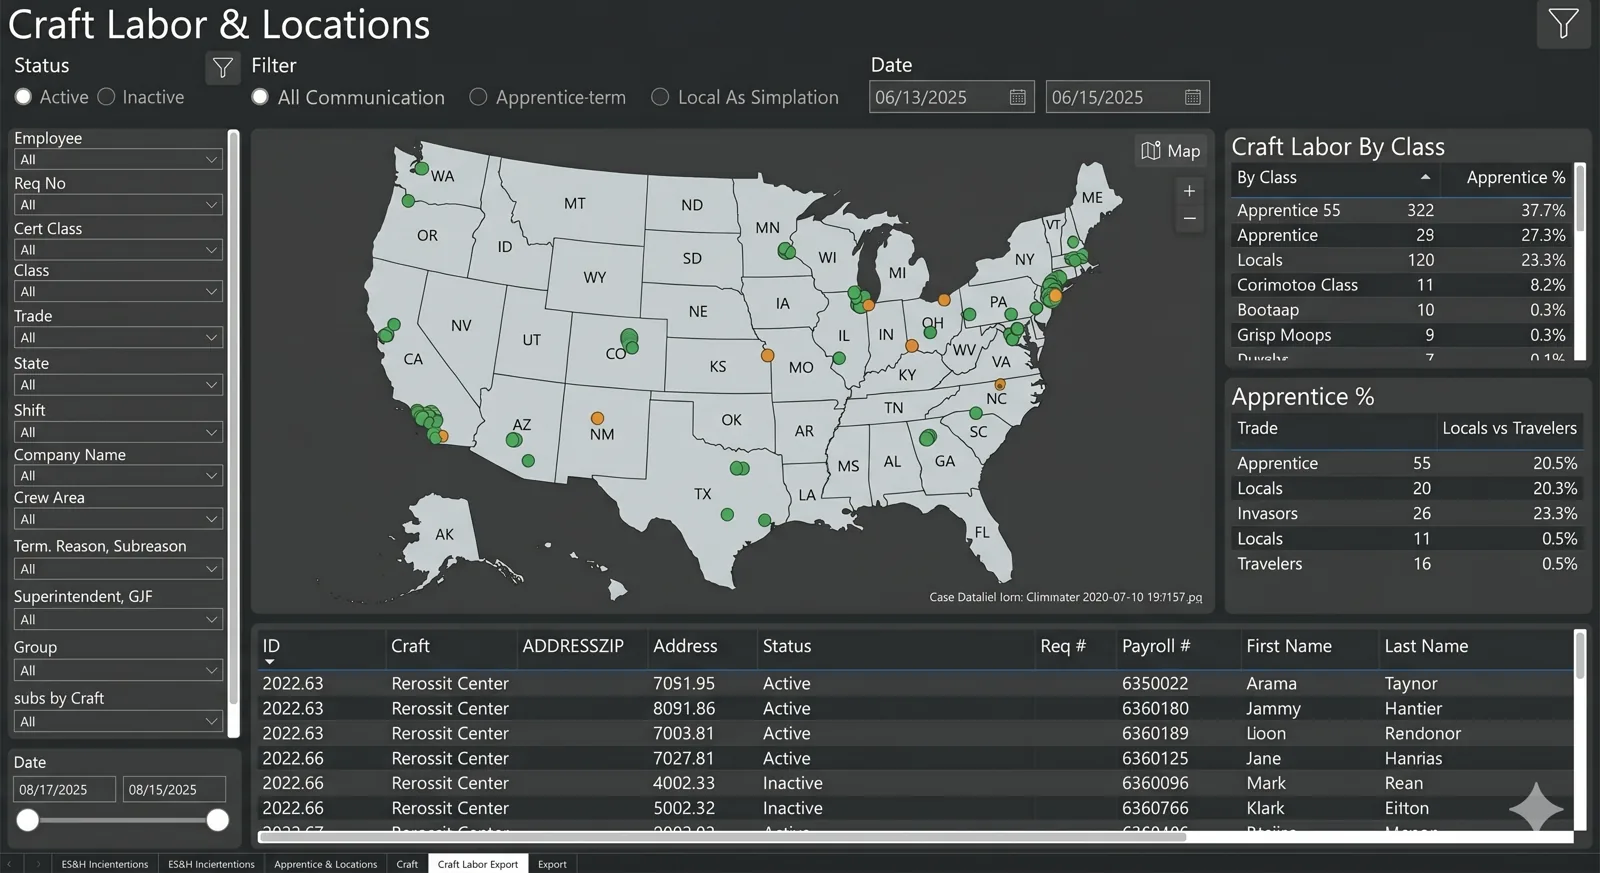Sort table by Payroll # column

tap(1156, 646)
